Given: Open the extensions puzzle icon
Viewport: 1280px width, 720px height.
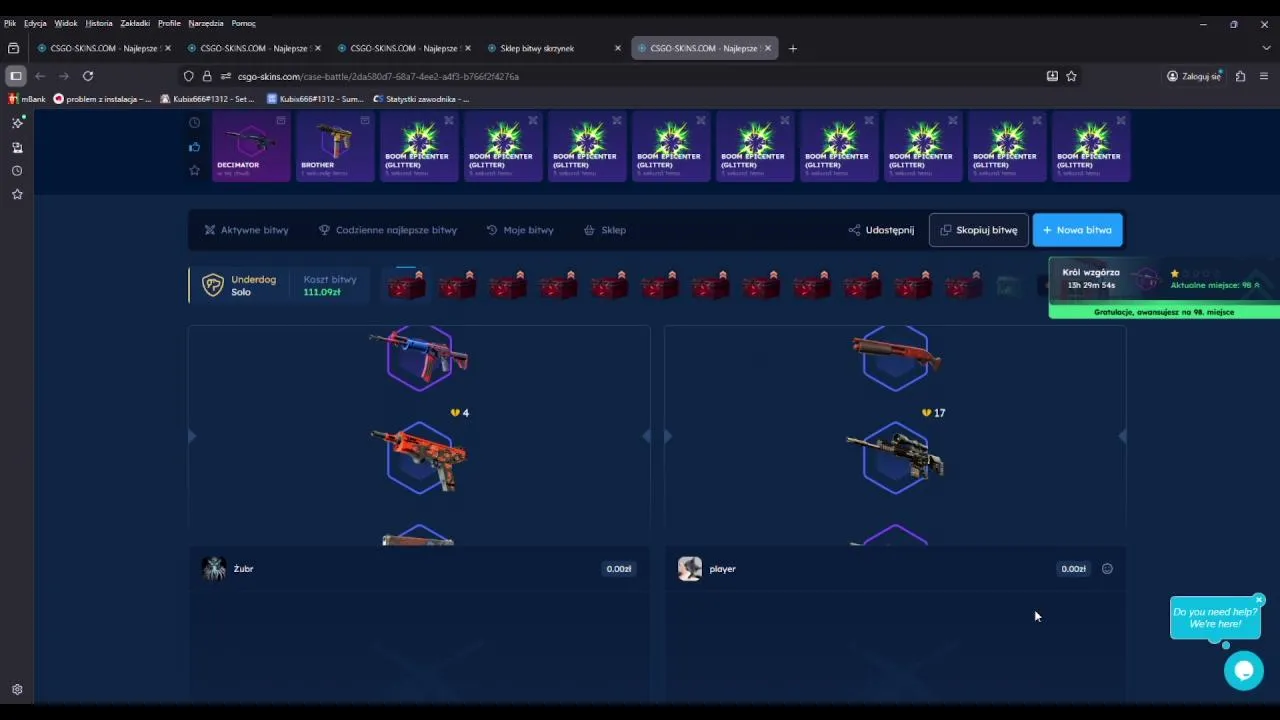Looking at the screenshot, I should (1240, 76).
